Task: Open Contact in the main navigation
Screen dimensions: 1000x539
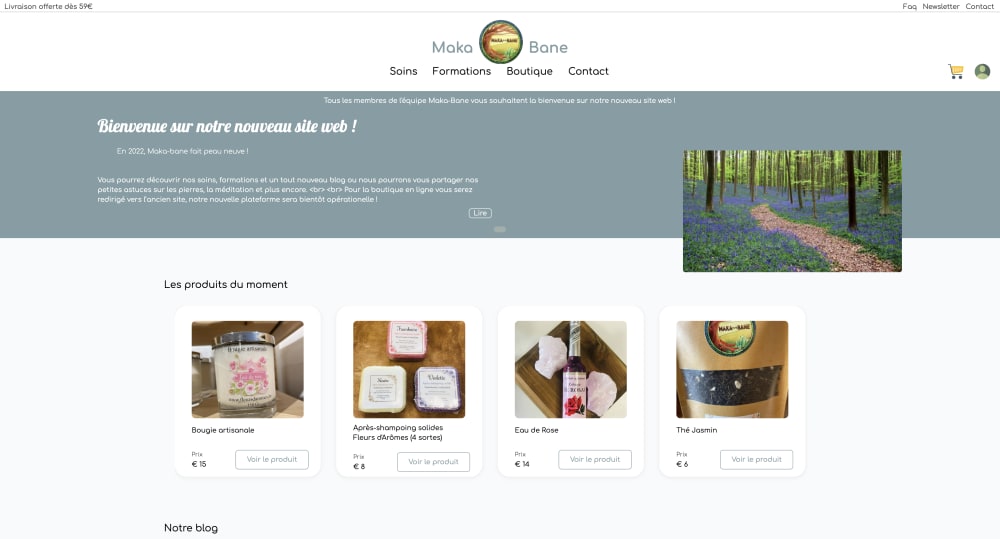Action: [x=588, y=71]
